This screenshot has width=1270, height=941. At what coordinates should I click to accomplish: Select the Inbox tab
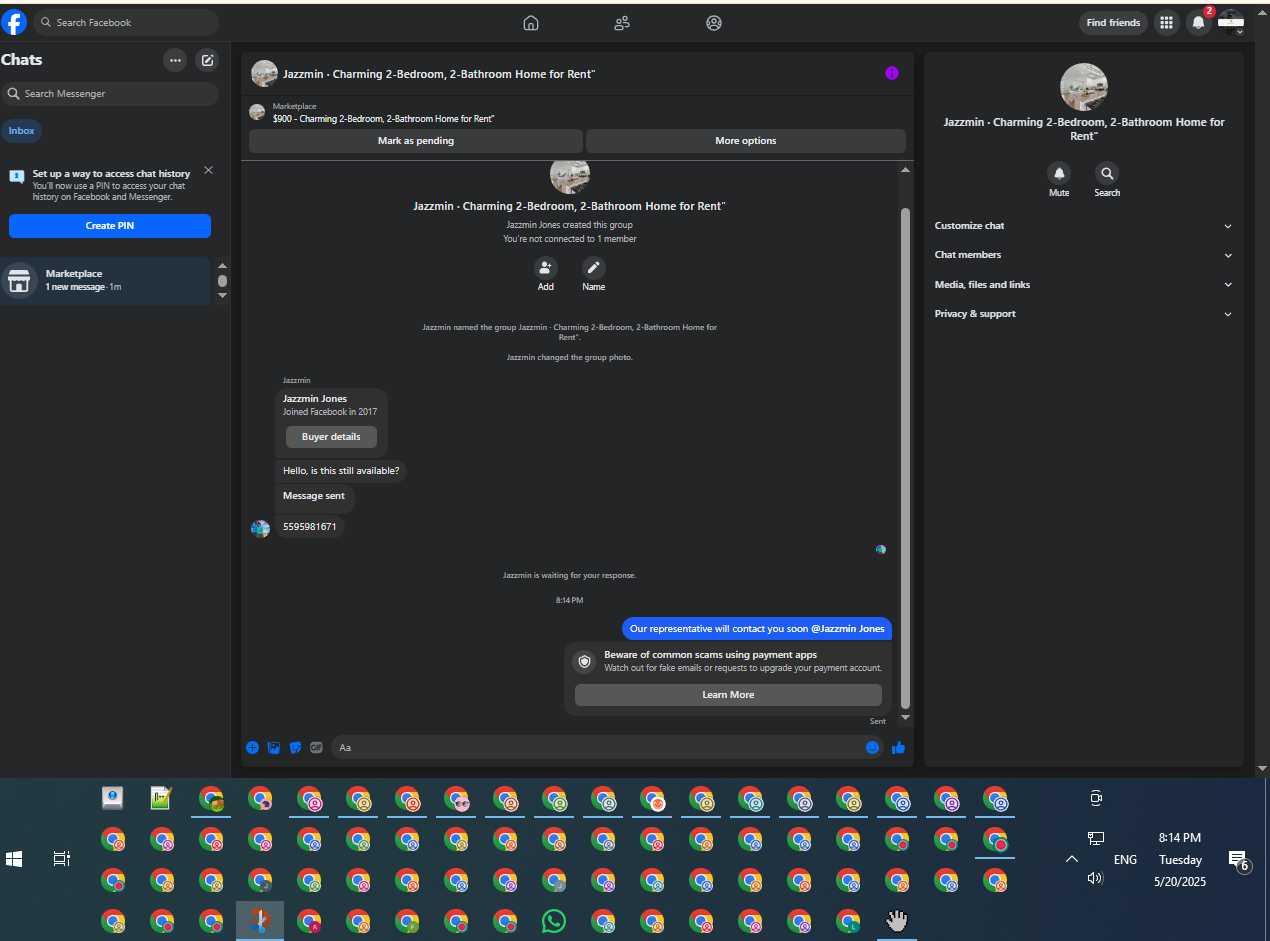tap(22, 131)
